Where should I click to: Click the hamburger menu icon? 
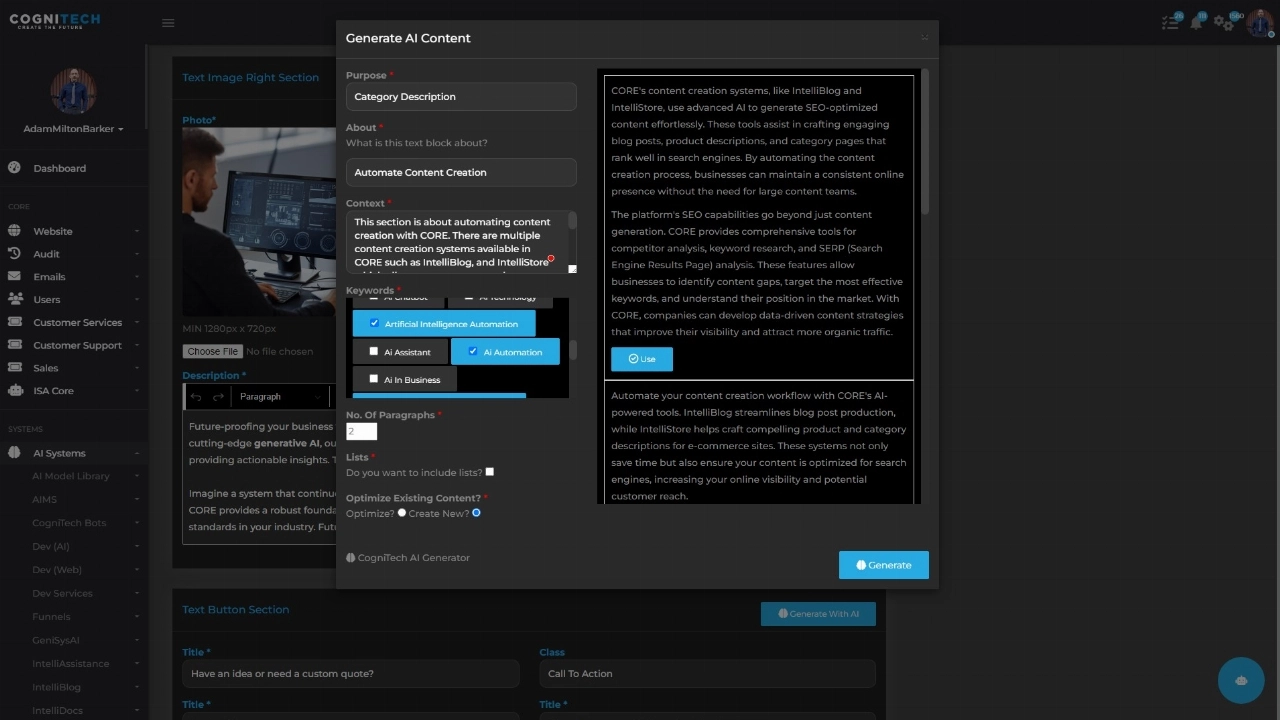coord(168,23)
